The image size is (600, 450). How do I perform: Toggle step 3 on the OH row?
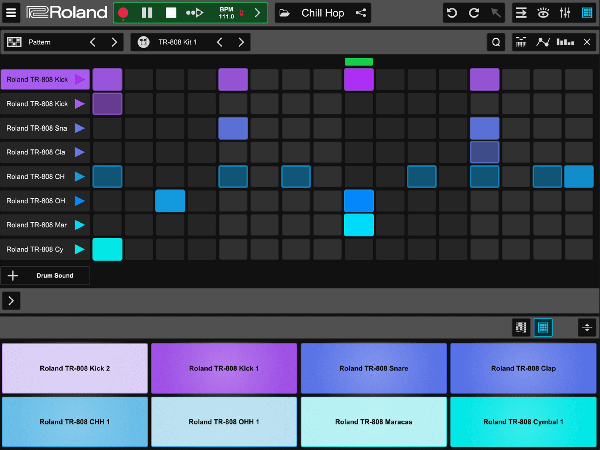coord(170,201)
